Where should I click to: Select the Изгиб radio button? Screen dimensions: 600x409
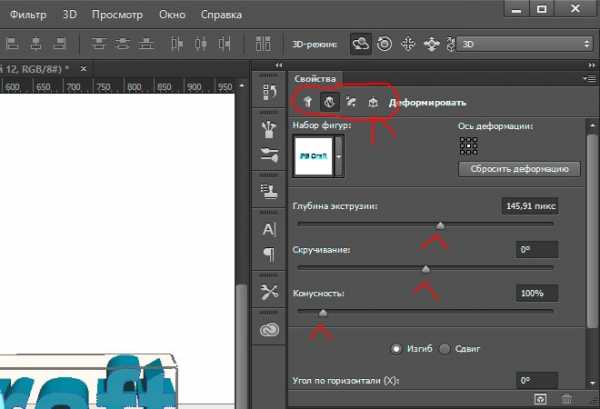pyautogui.click(x=397, y=349)
